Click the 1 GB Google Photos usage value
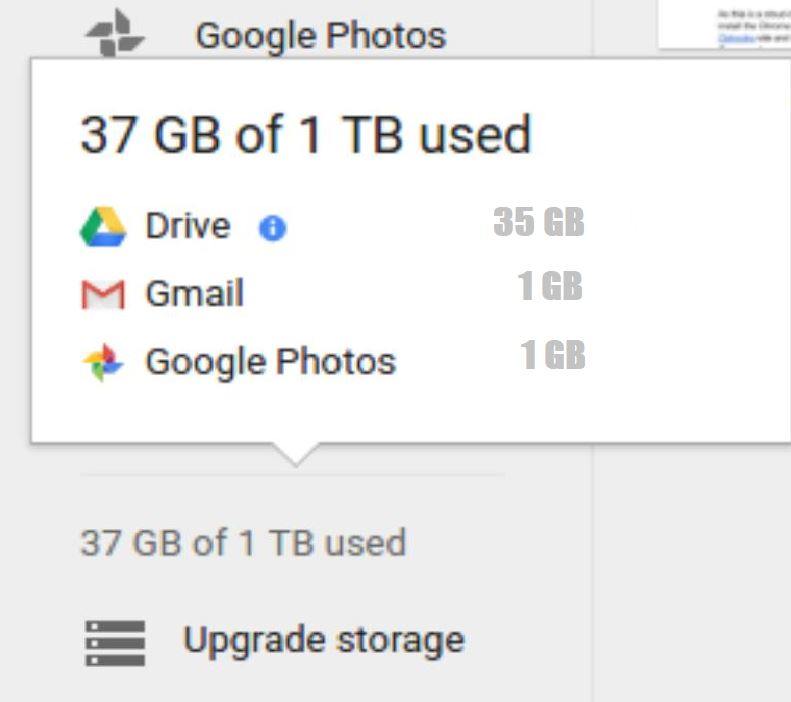 [x=552, y=355]
